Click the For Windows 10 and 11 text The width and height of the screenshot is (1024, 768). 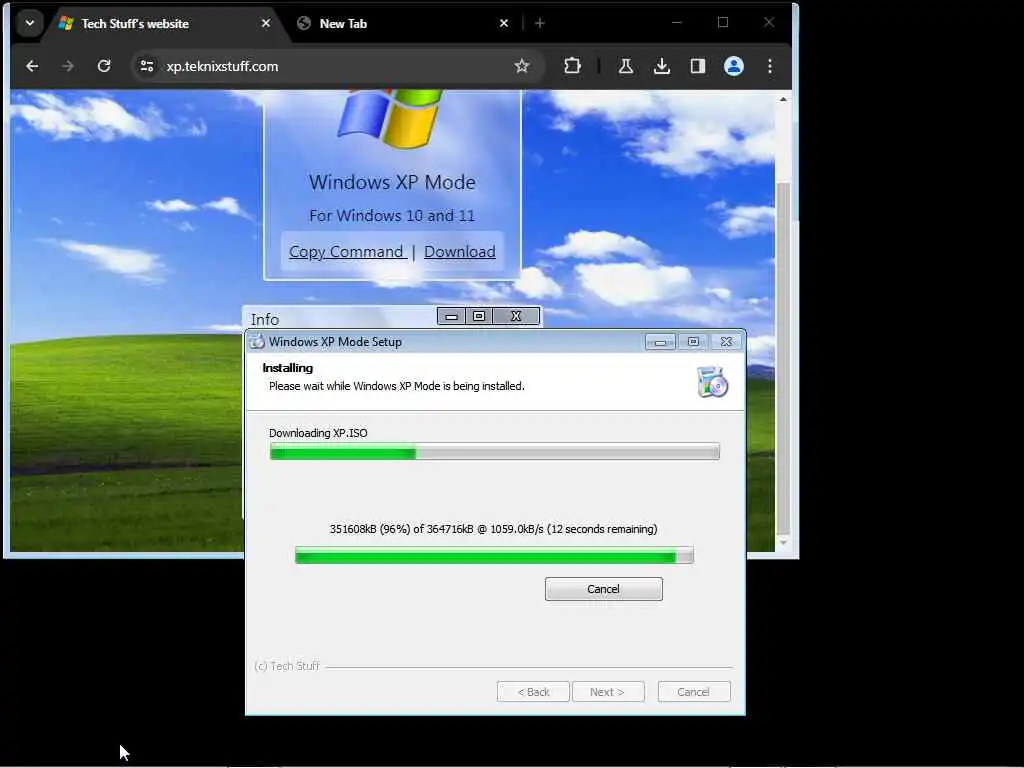coord(392,216)
